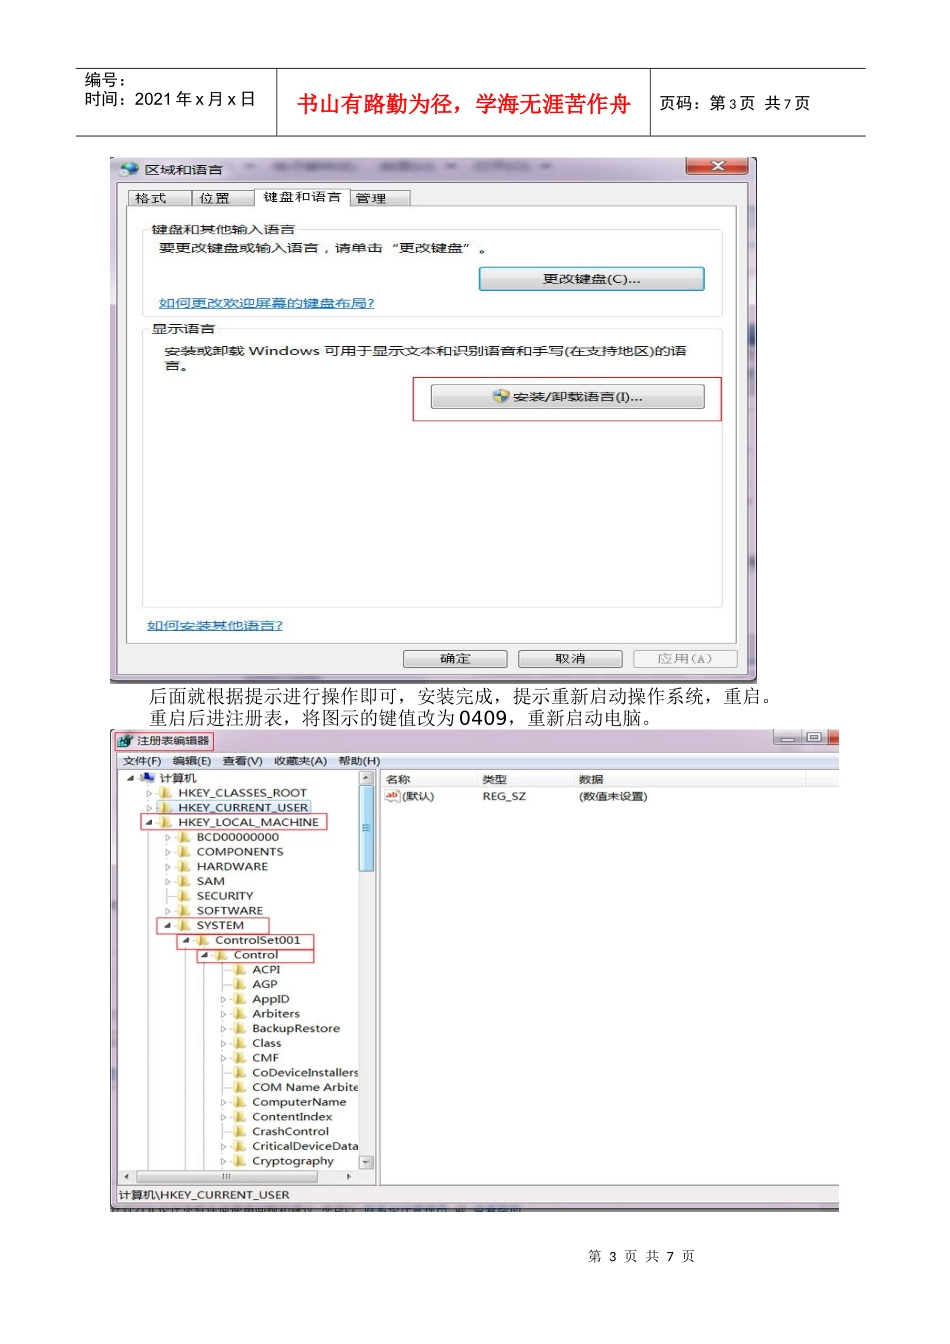
Task: Click the Region and Language globe icon
Action: coord(129,169)
